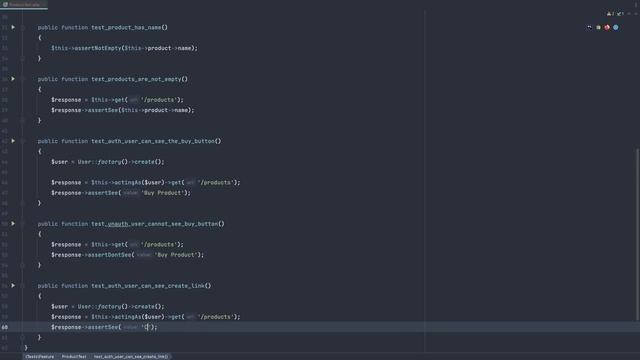The image size is (640, 360).
Task: Collapse test_product_has_name function fold marker
Action: tap(23, 27)
